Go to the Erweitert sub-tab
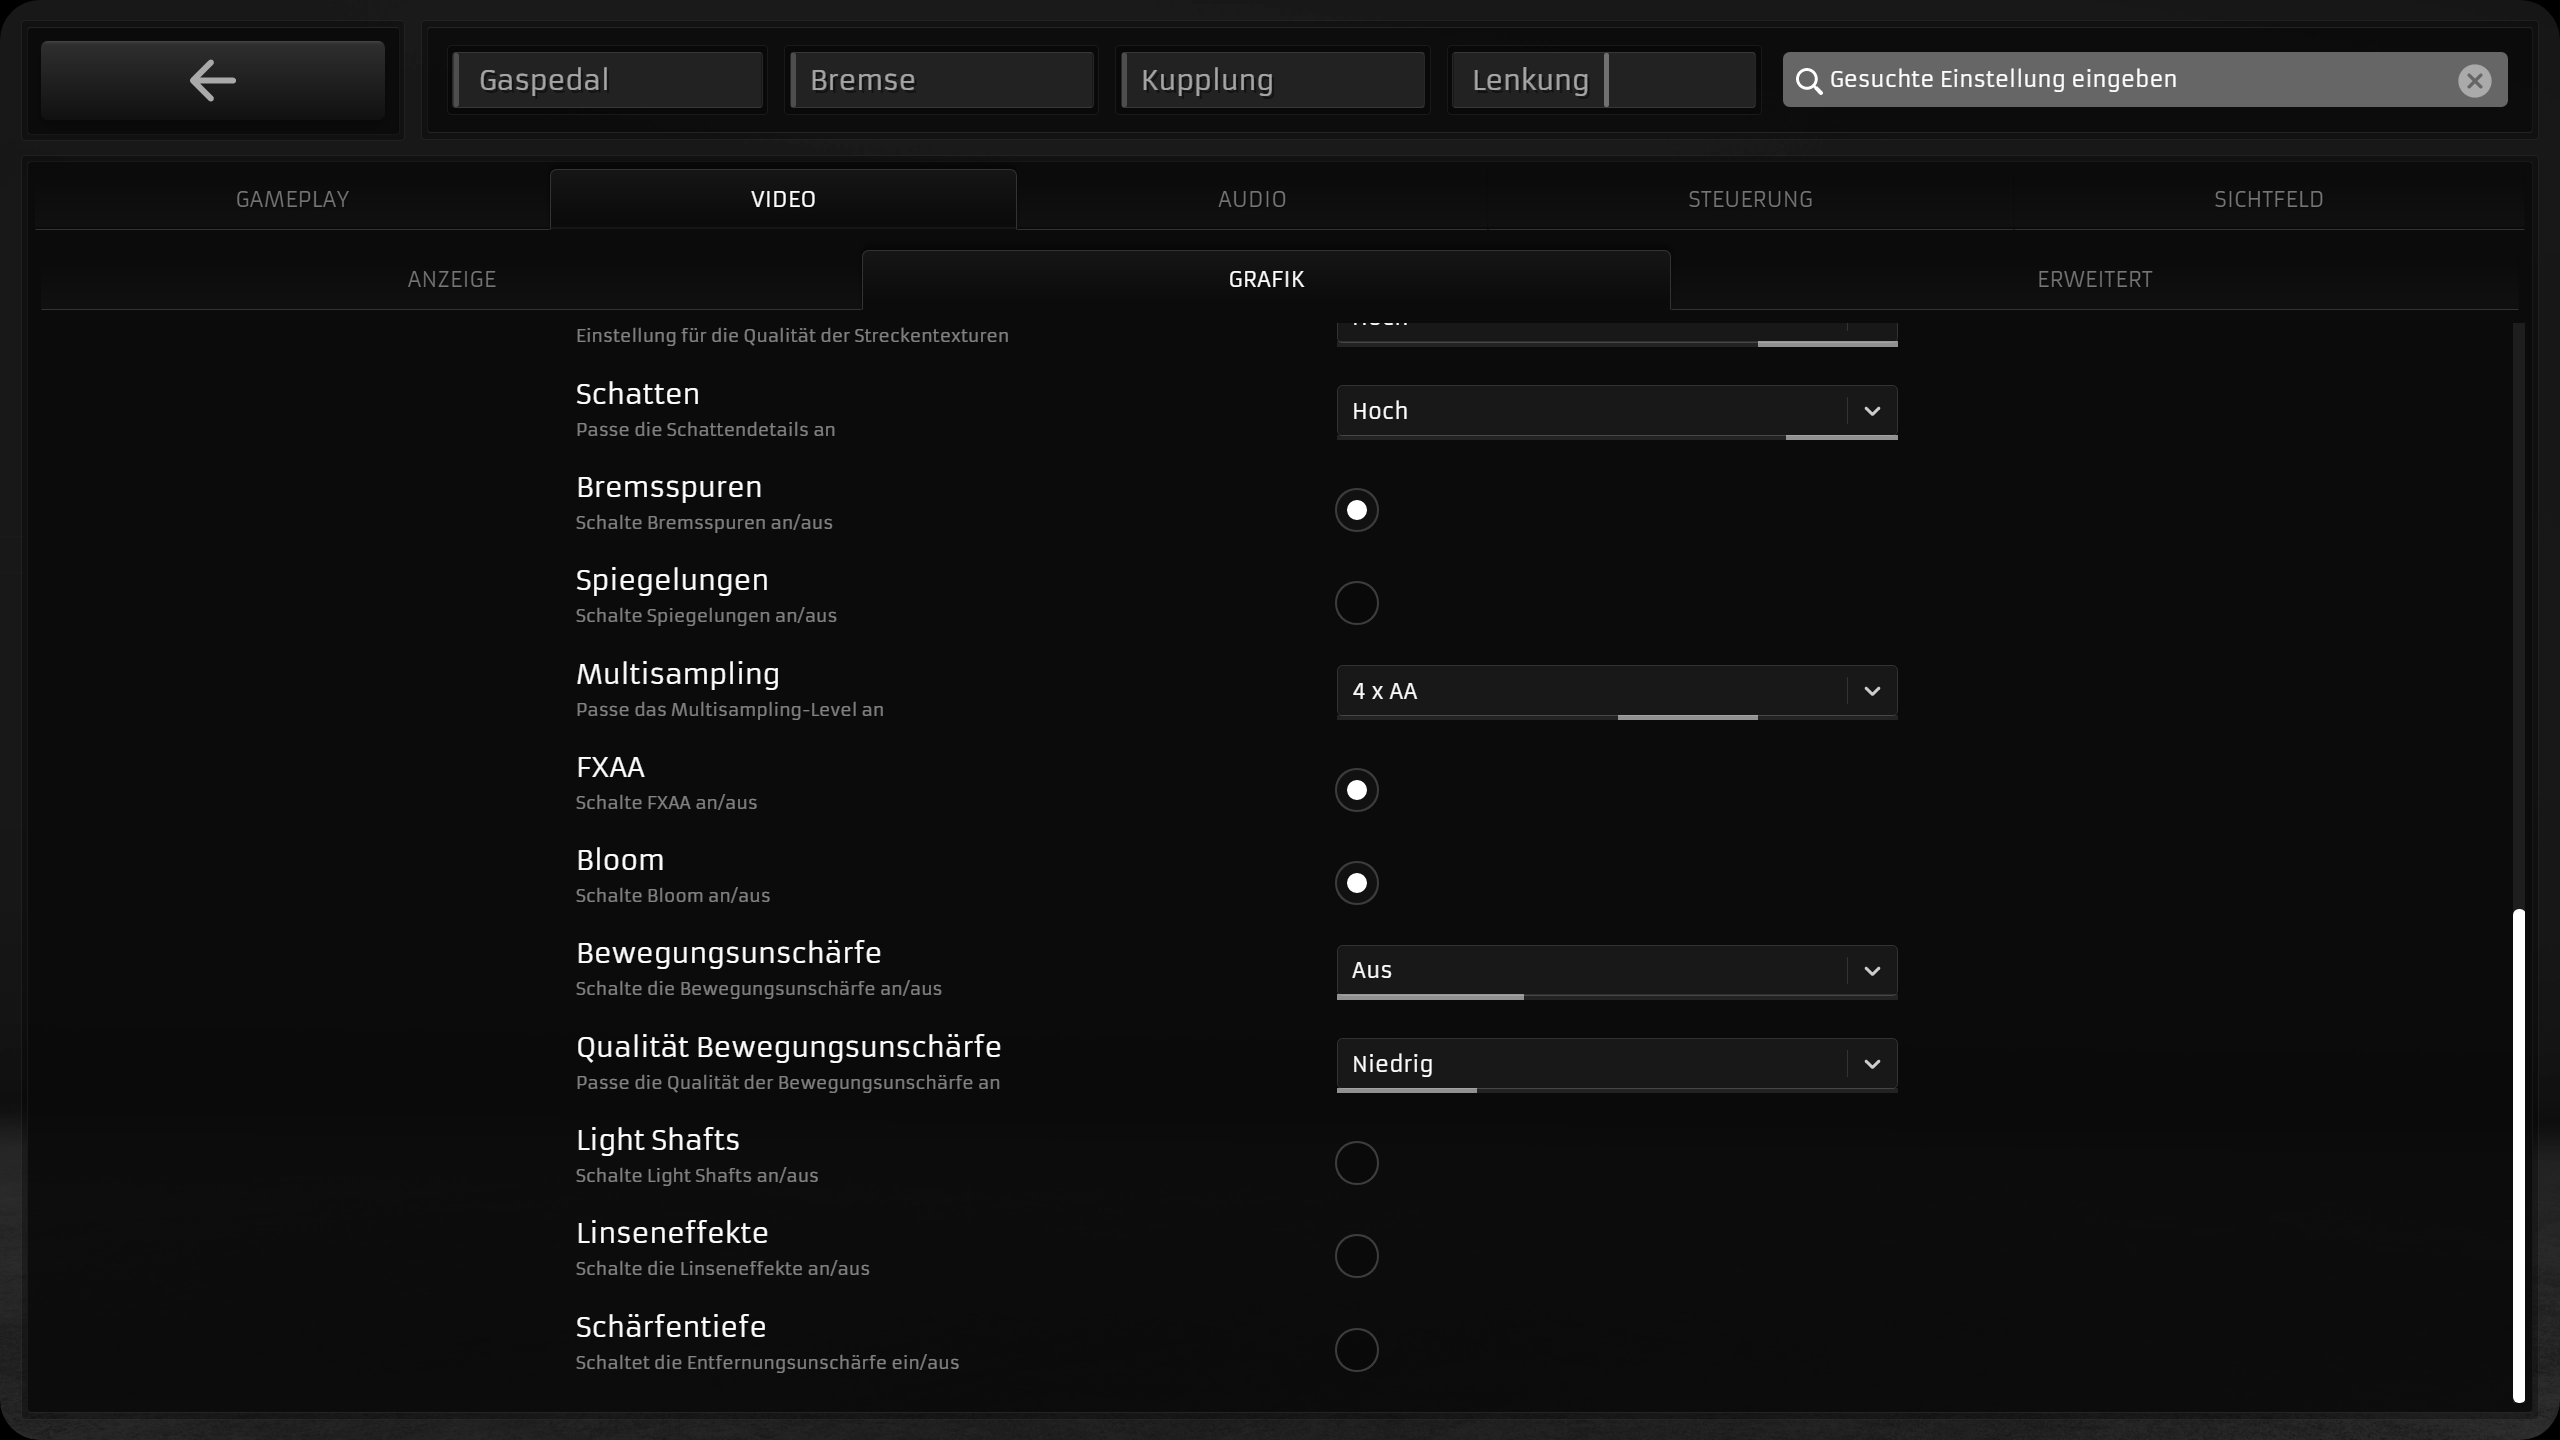This screenshot has width=2560, height=1440. [2094, 280]
